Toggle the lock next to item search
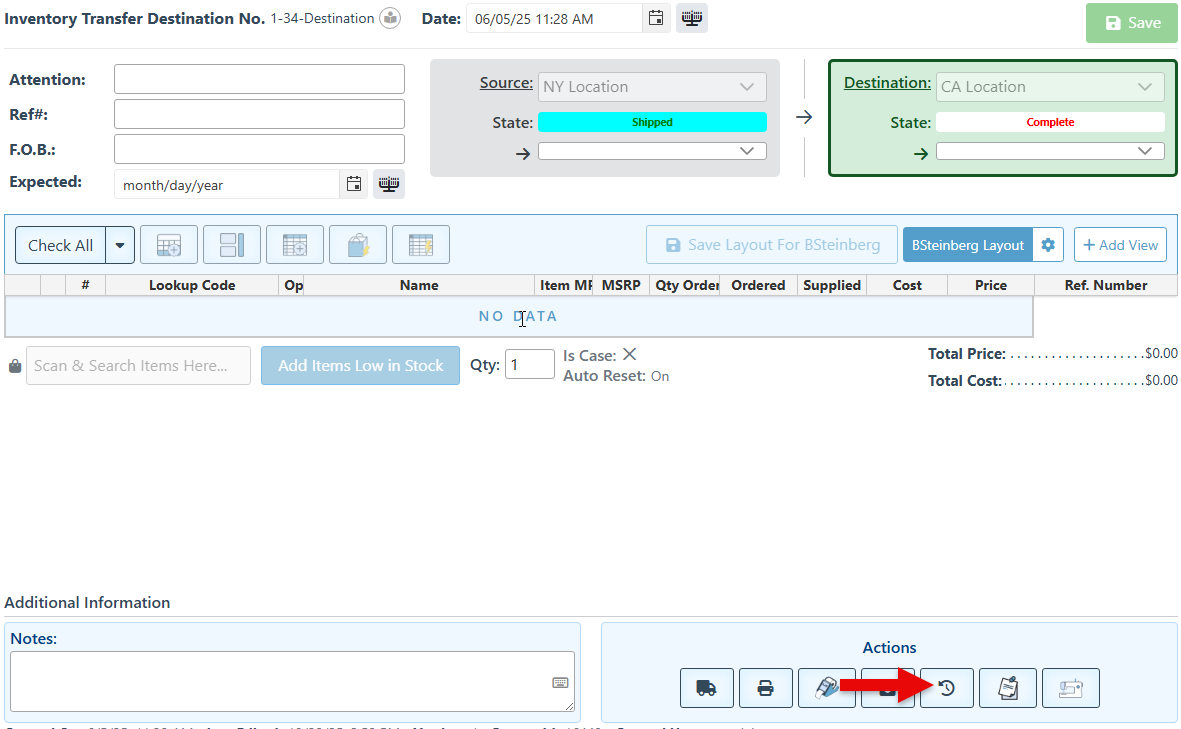 click(x=15, y=366)
